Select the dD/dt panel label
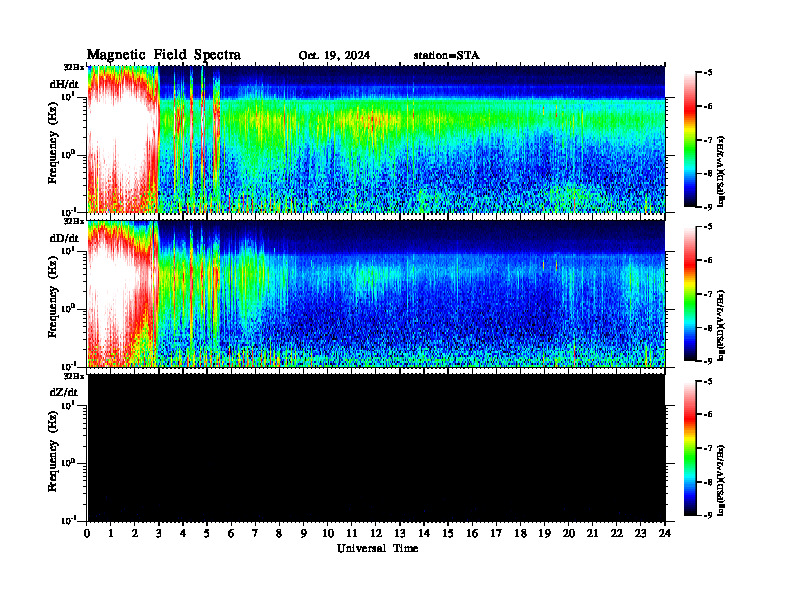Image resolution: width=792 pixels, height=612 pixels. click(64, 238)
